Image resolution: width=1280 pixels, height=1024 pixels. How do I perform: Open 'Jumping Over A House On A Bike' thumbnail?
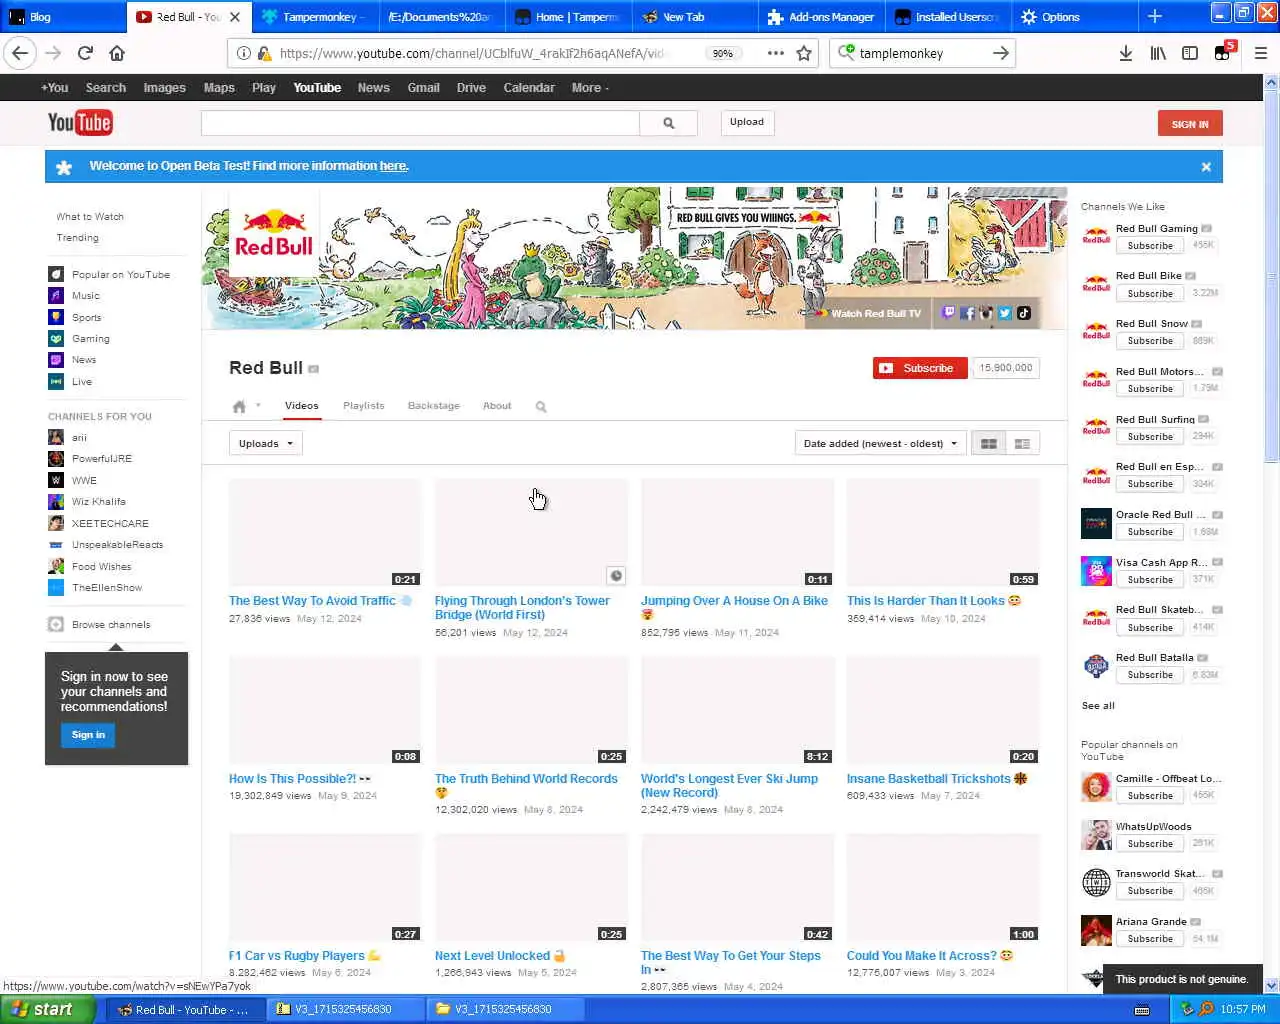click(x=737, y=532)
